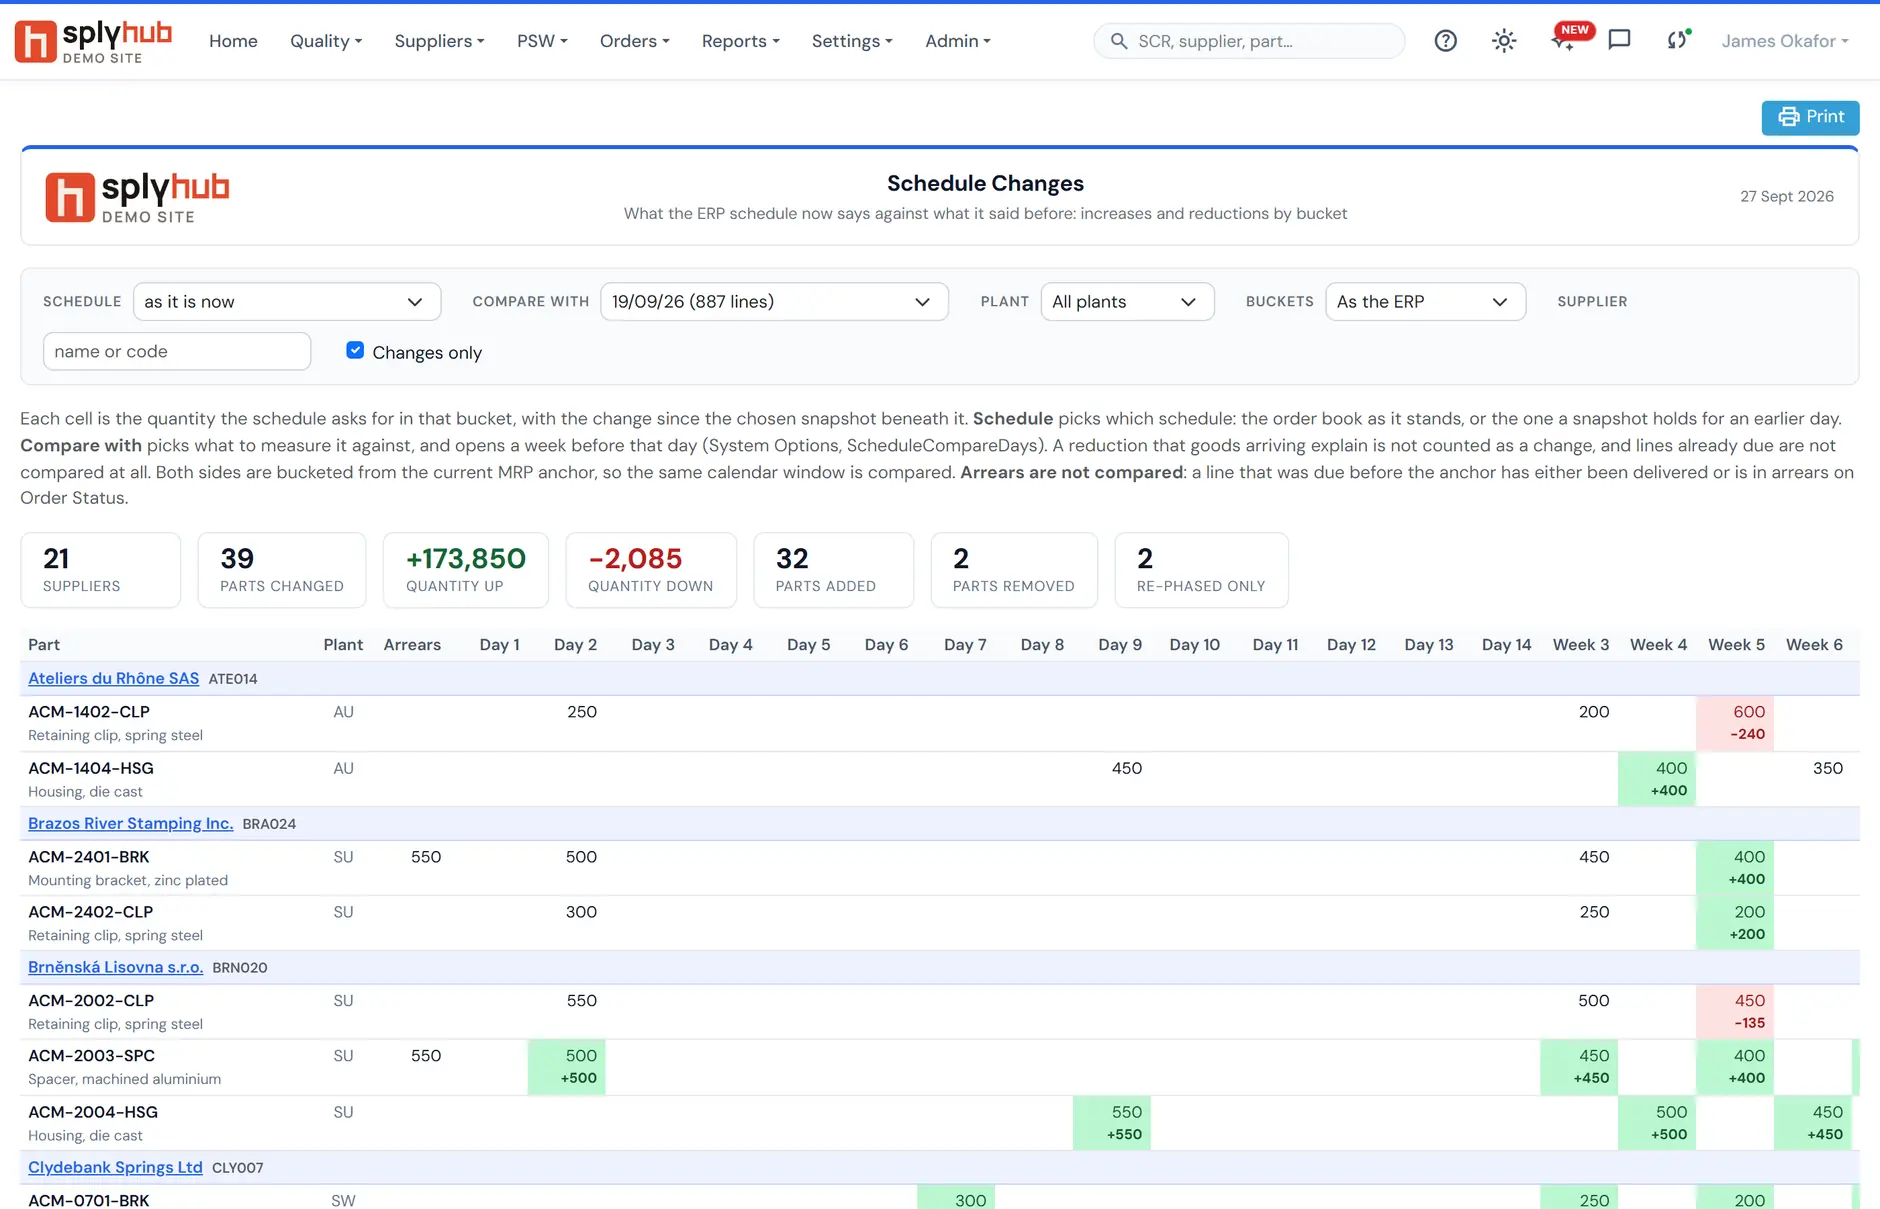
Task: Open the Admin menu
Action: click(957, 41)
